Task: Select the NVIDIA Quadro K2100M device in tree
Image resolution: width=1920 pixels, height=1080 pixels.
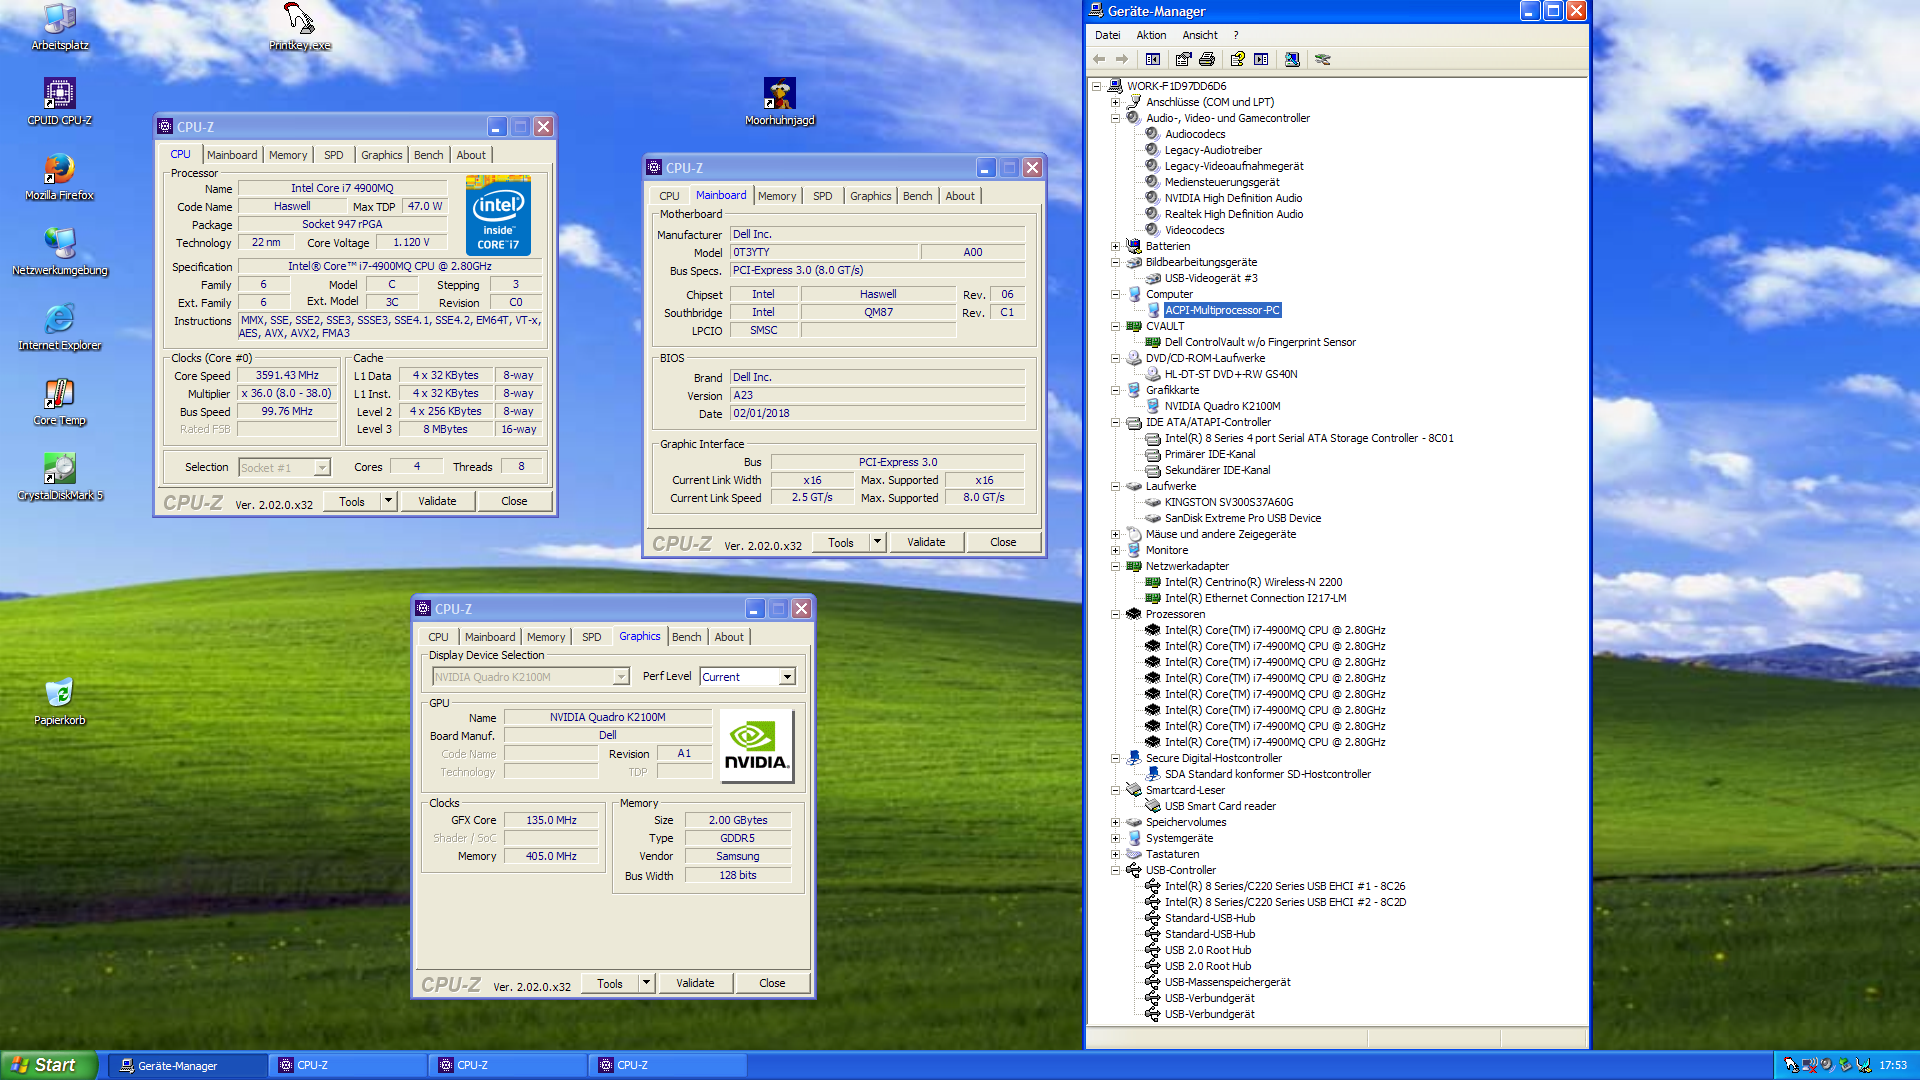Action: 1222,406
